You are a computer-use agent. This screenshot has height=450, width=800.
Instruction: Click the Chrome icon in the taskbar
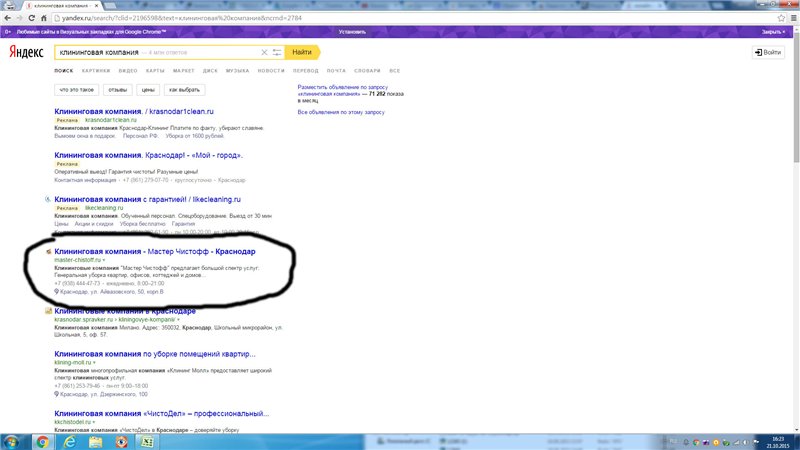click(x=43, y=440)
